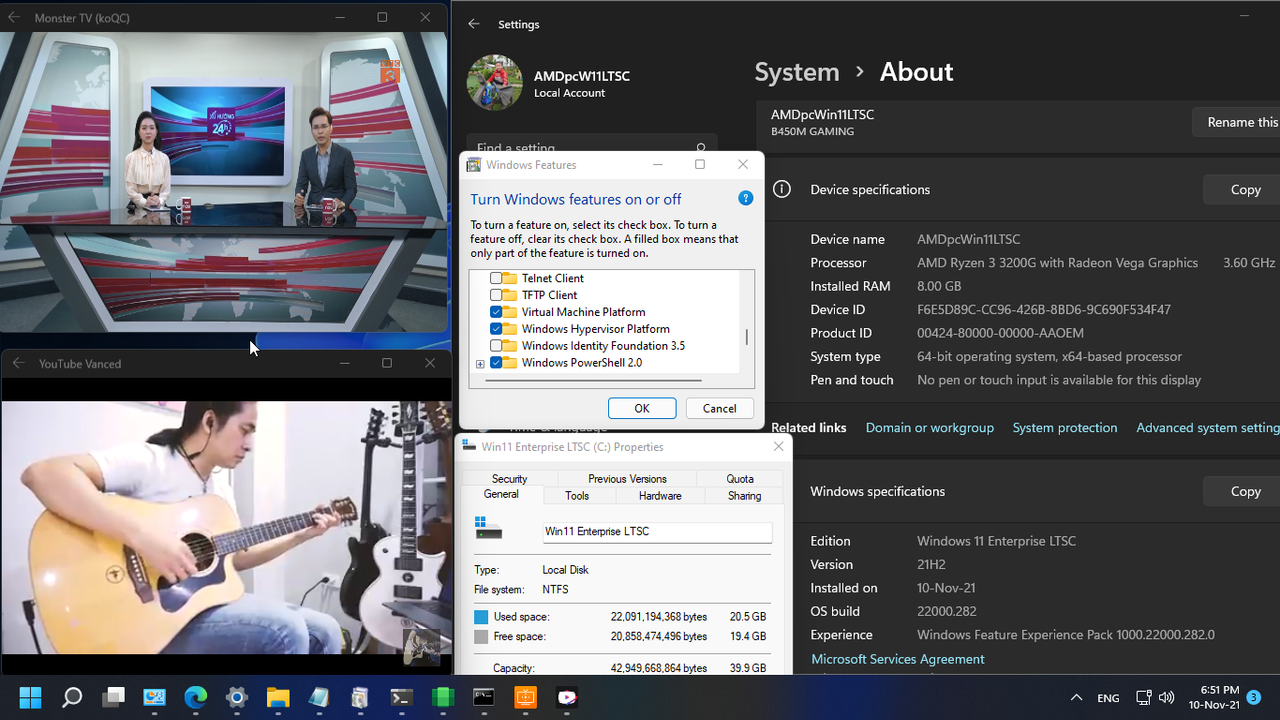
Task: Open volume speaker icon in tray
Action: (x=1165, y=698)
